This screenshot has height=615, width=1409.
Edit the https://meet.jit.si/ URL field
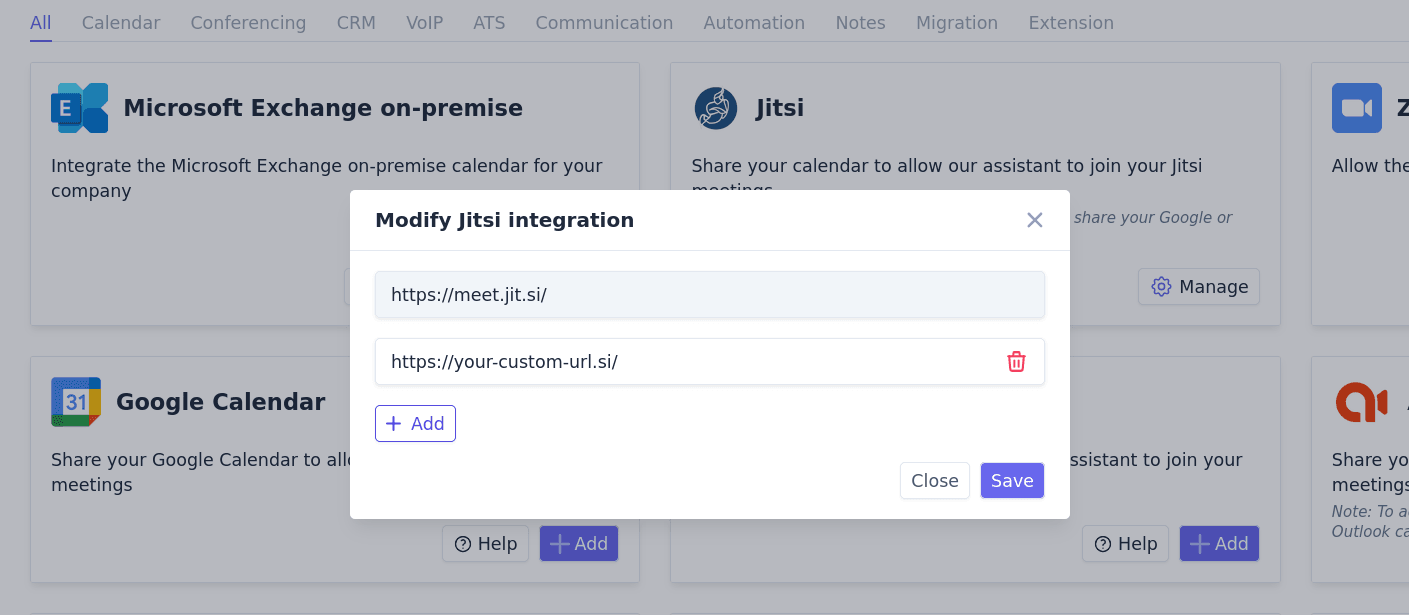709,295
